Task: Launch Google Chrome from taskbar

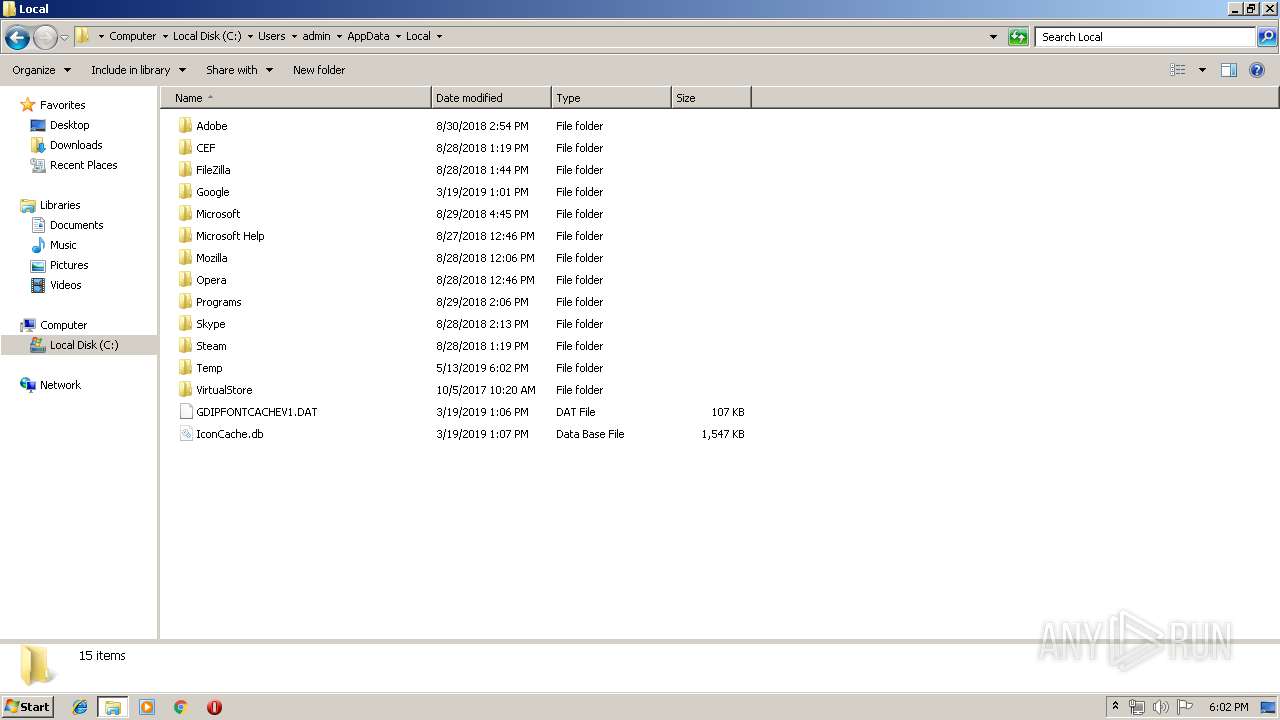Action: 181,707
